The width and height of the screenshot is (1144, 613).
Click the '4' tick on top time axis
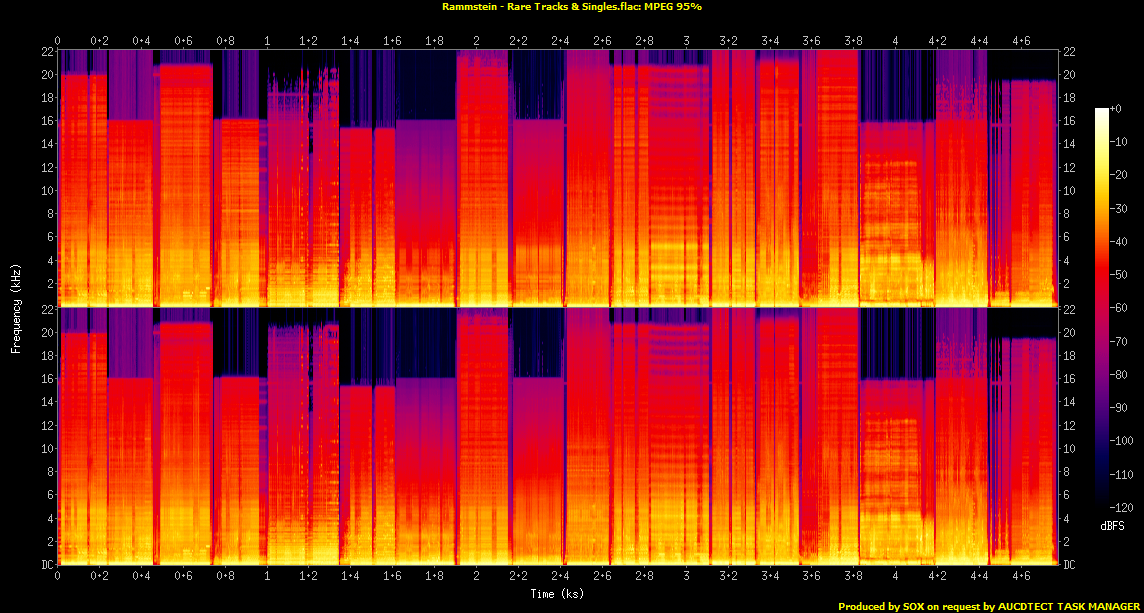coord(895,40)
